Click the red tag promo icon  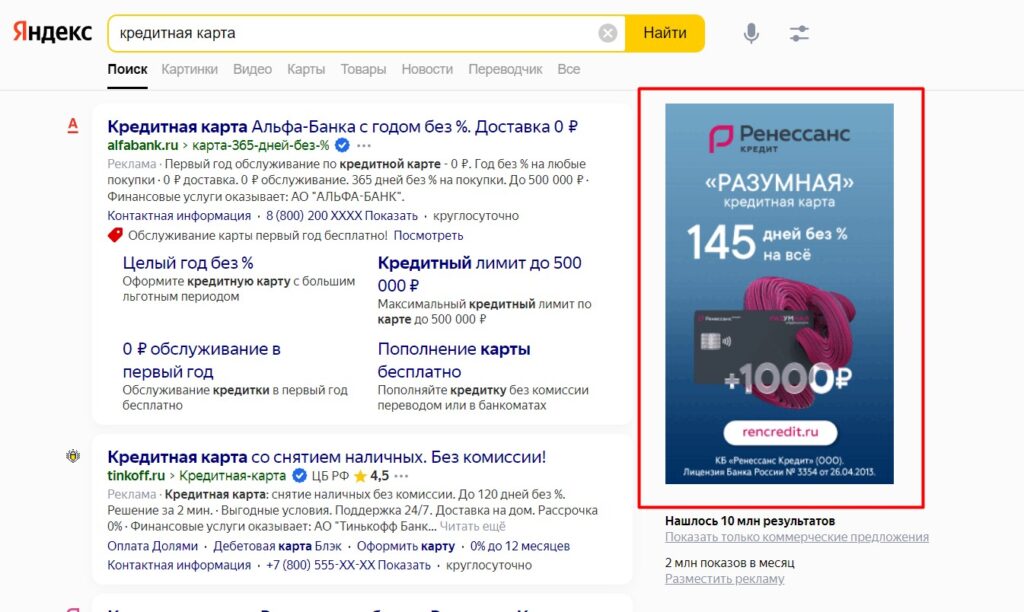coord(114,235)
